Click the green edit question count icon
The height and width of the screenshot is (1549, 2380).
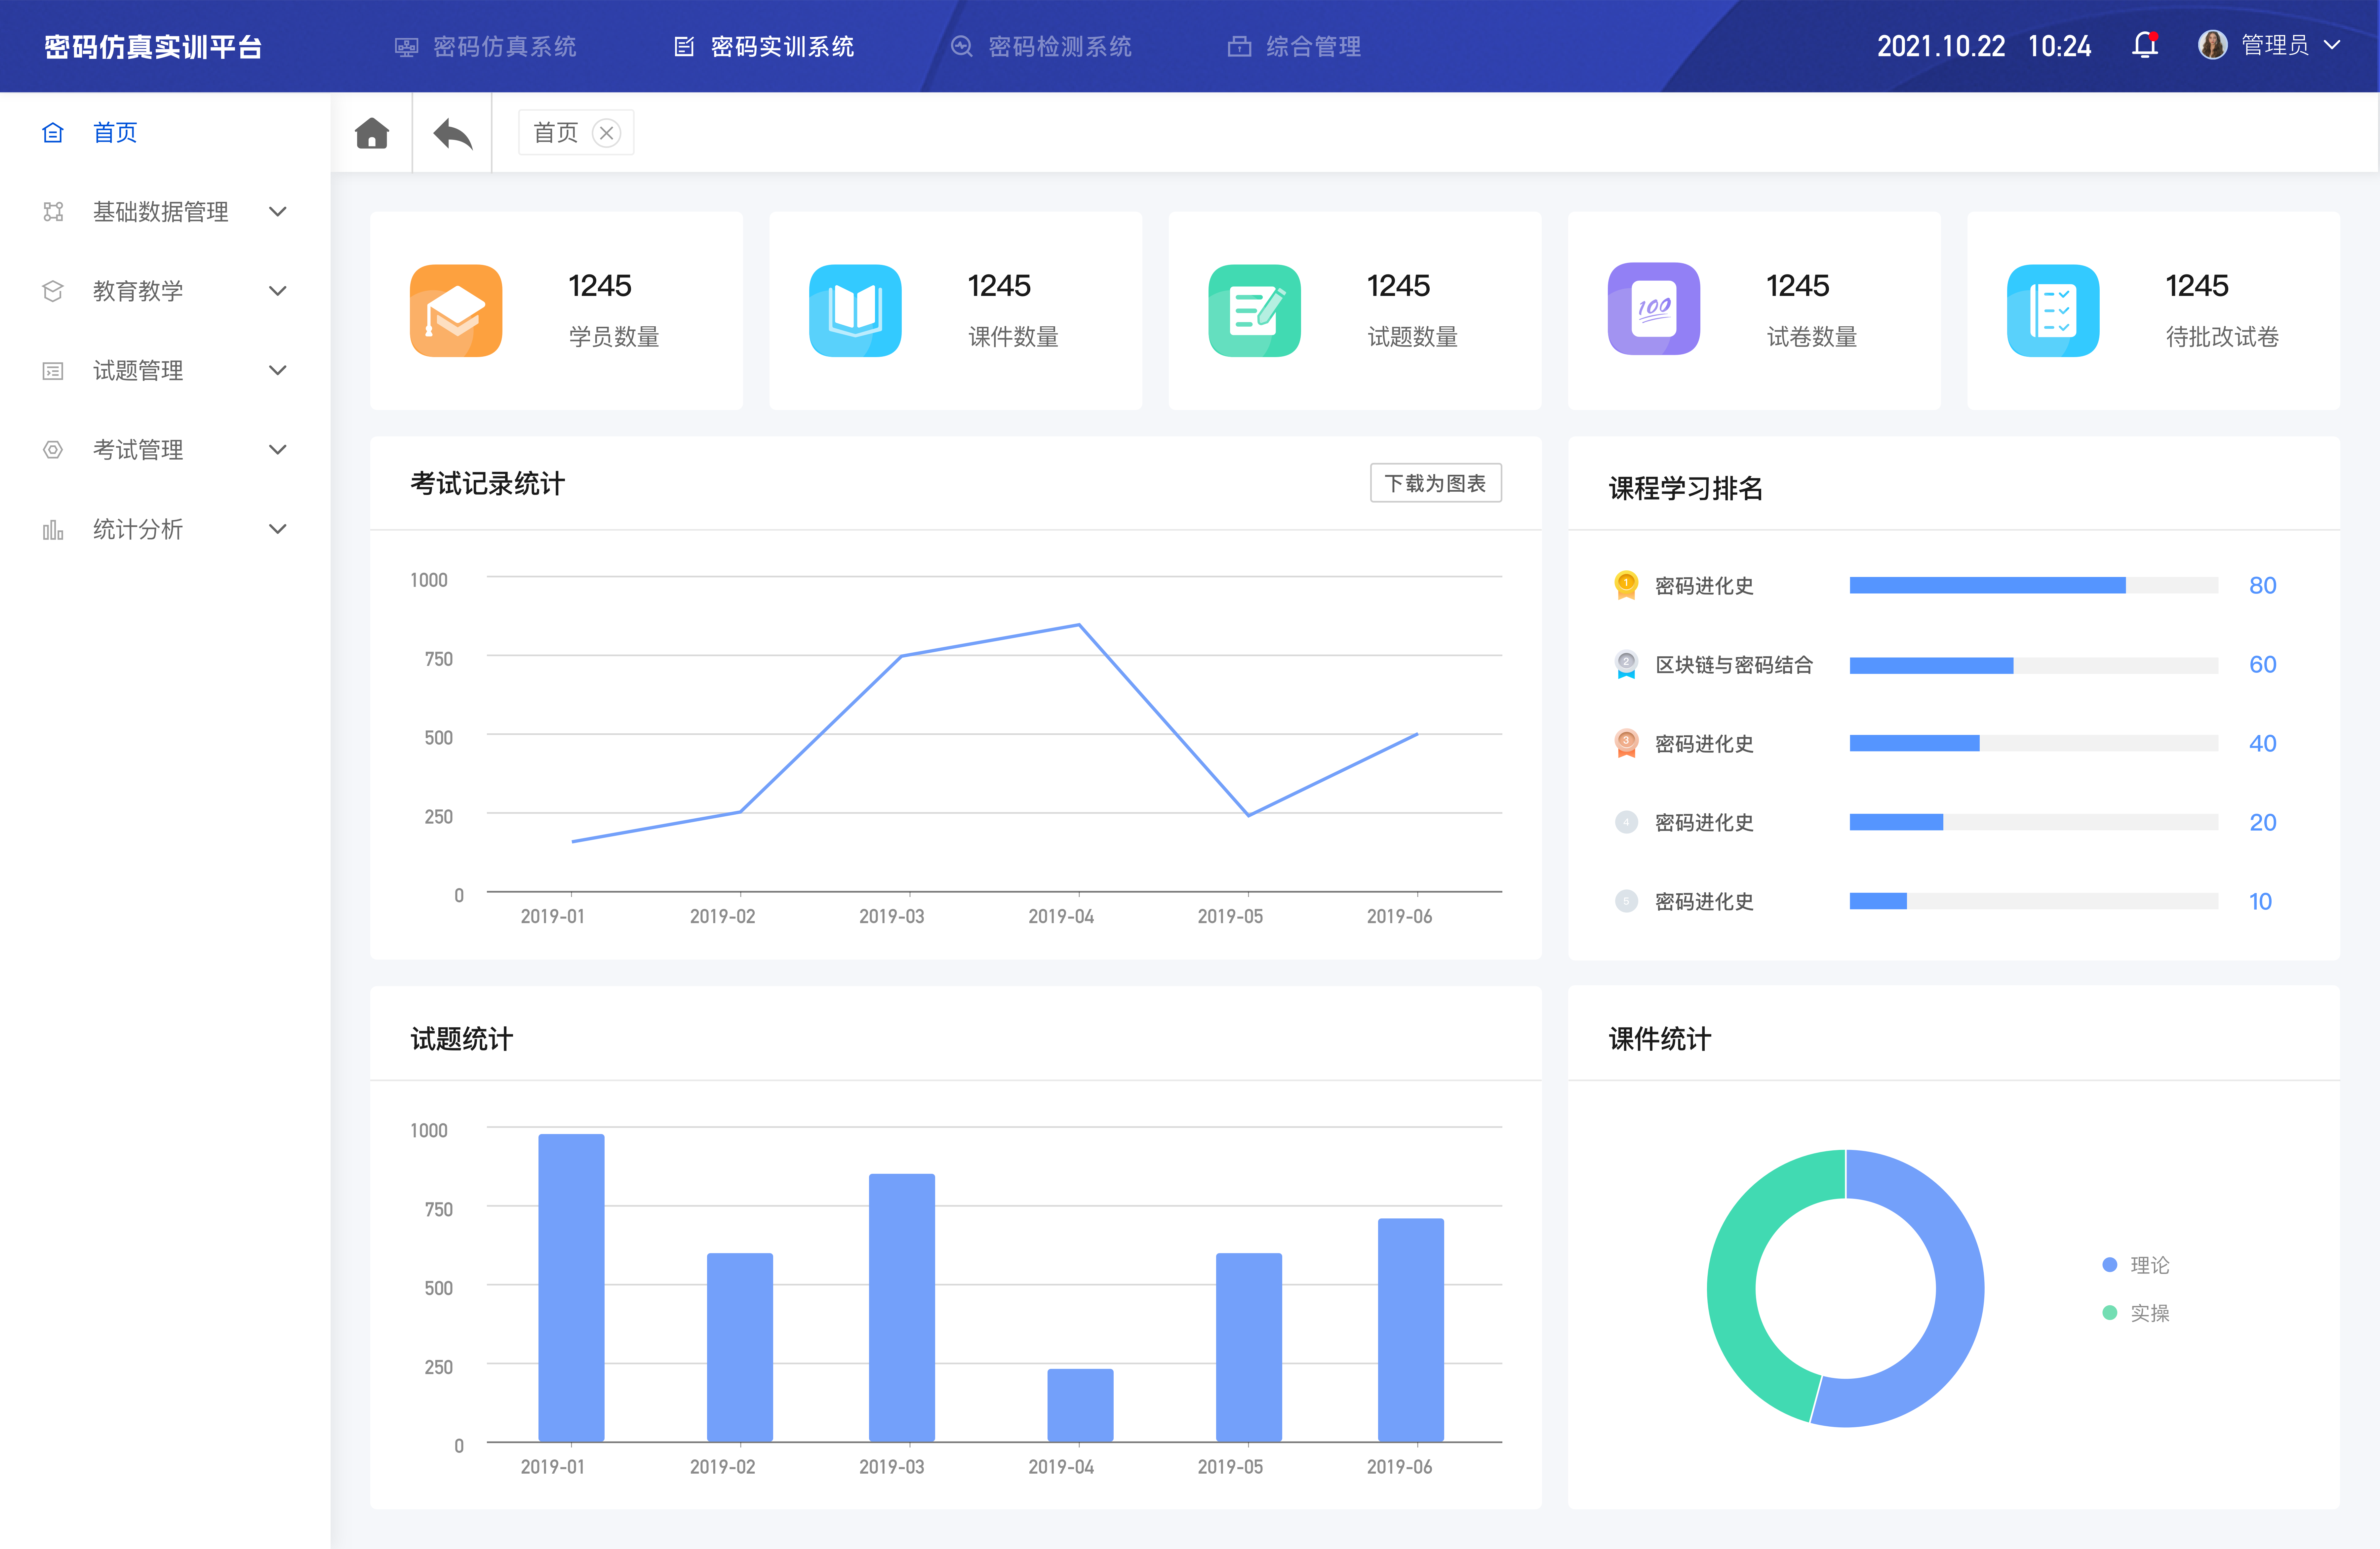1254,310
